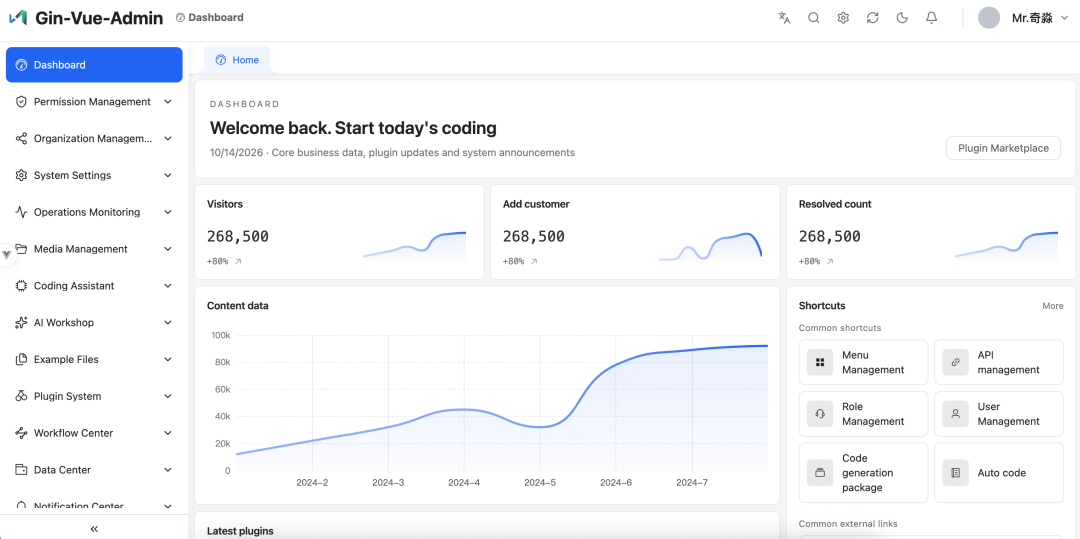The width and height of the screenshot is (1080, 539).
Task: Click the Example Files documents icon
Action: point(21,359)
